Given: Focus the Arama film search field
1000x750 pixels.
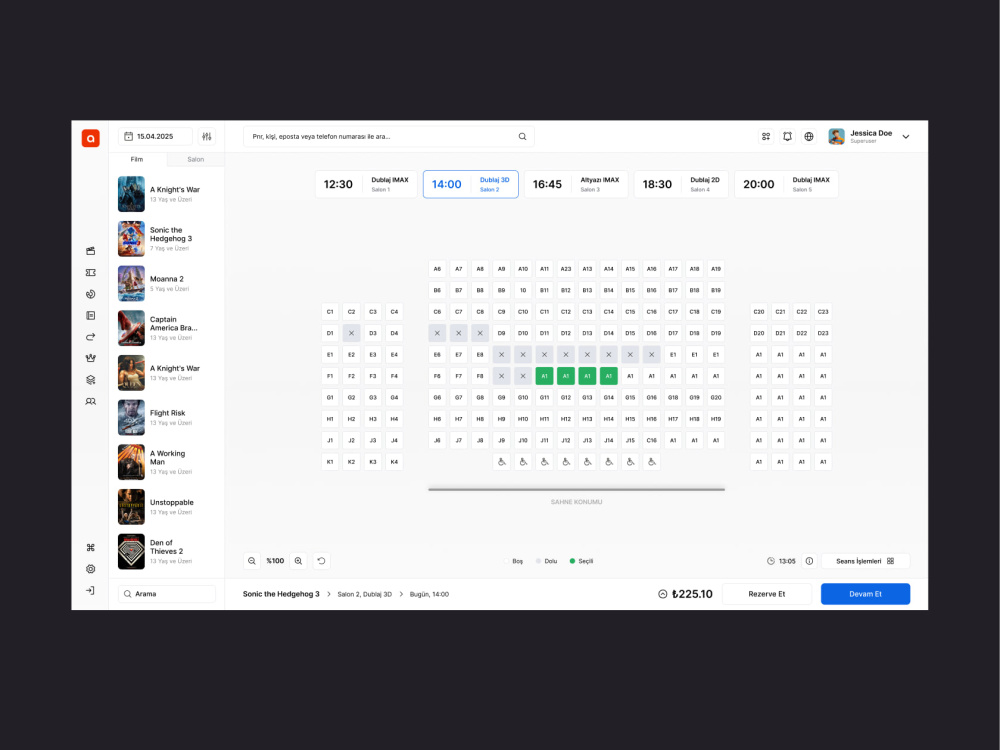Looking at the screenshot, I should 167,594.
